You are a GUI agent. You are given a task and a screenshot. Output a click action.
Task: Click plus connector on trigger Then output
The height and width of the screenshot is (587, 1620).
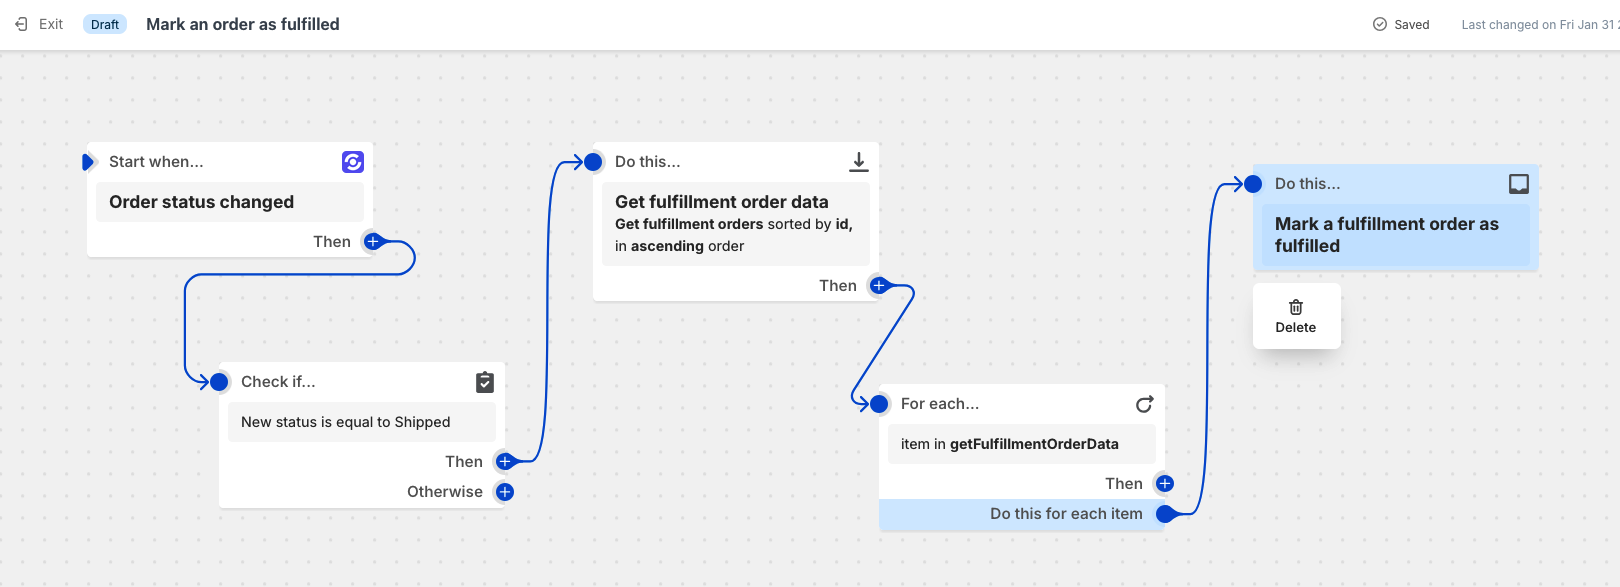click(x=373, y=242)
